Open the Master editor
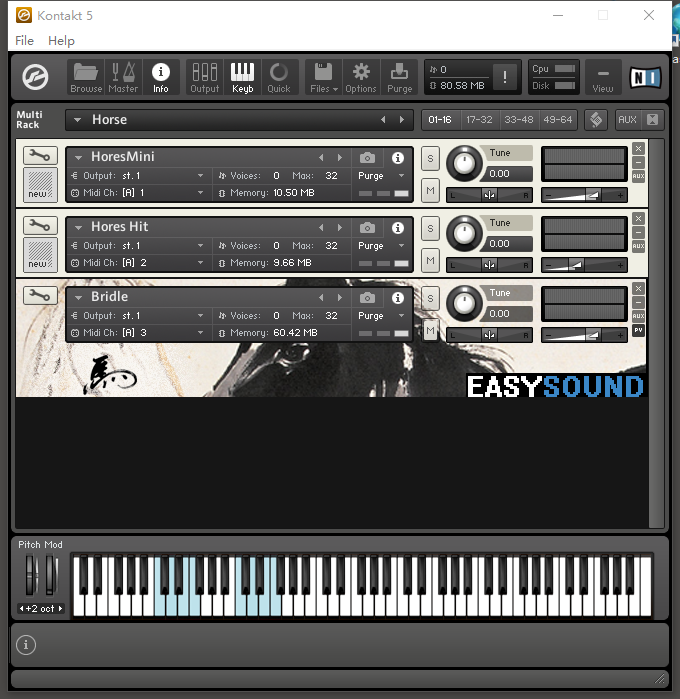The width and height of the screenshot is (680, 699). tap(123, 77)
